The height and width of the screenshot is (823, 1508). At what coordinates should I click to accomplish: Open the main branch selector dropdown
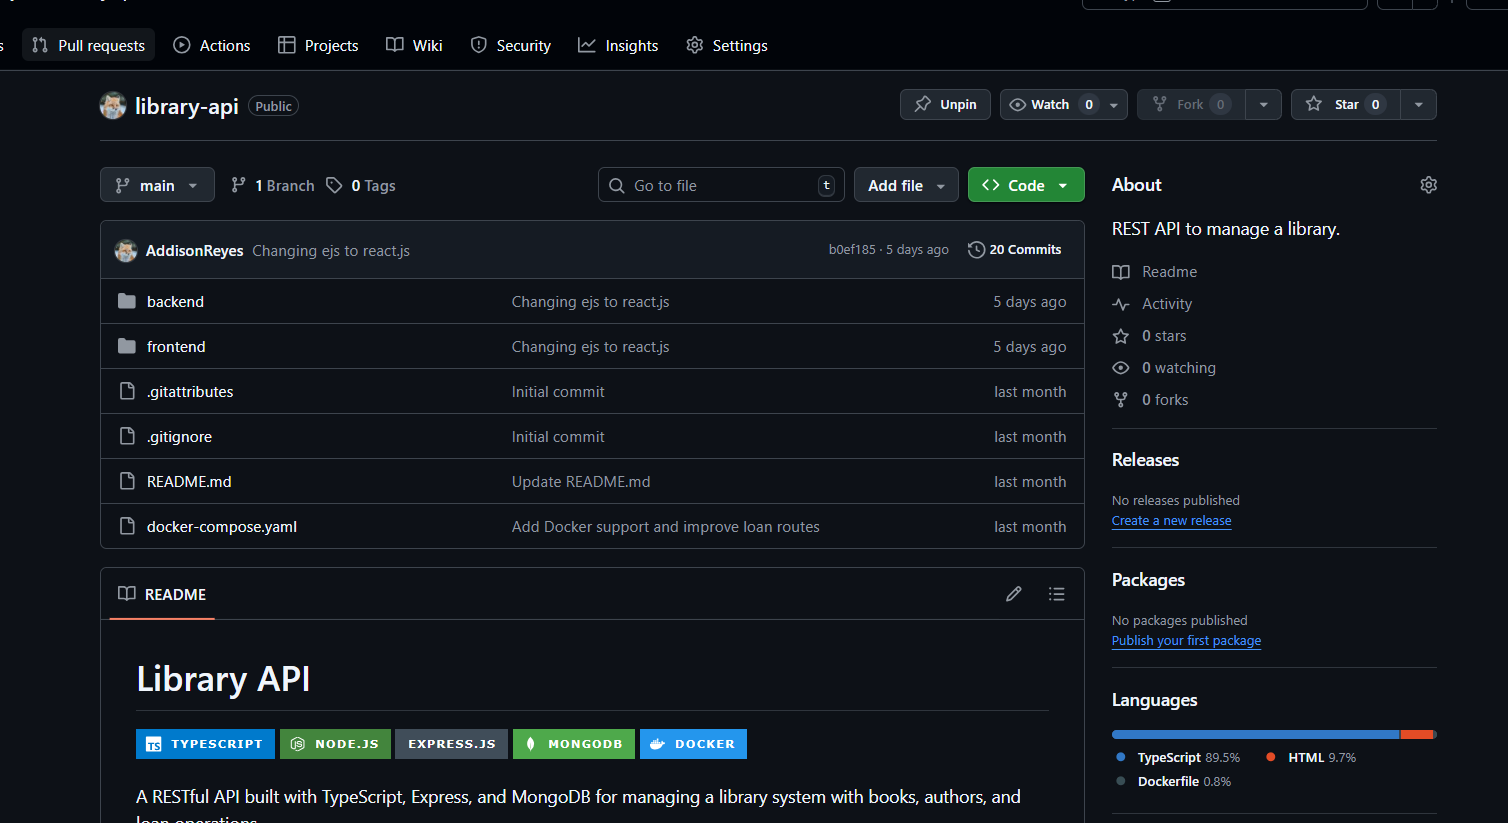(157, 184)
